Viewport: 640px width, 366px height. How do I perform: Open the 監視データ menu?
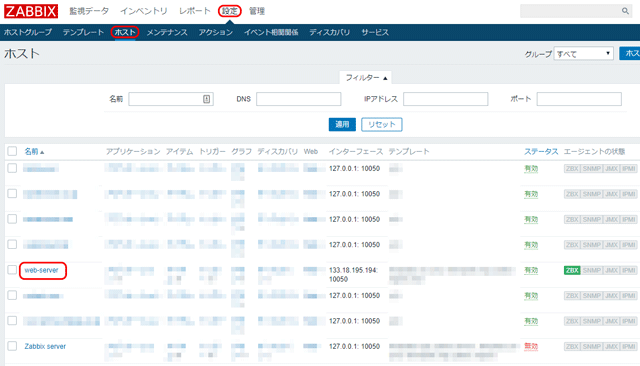click(89, 11)
